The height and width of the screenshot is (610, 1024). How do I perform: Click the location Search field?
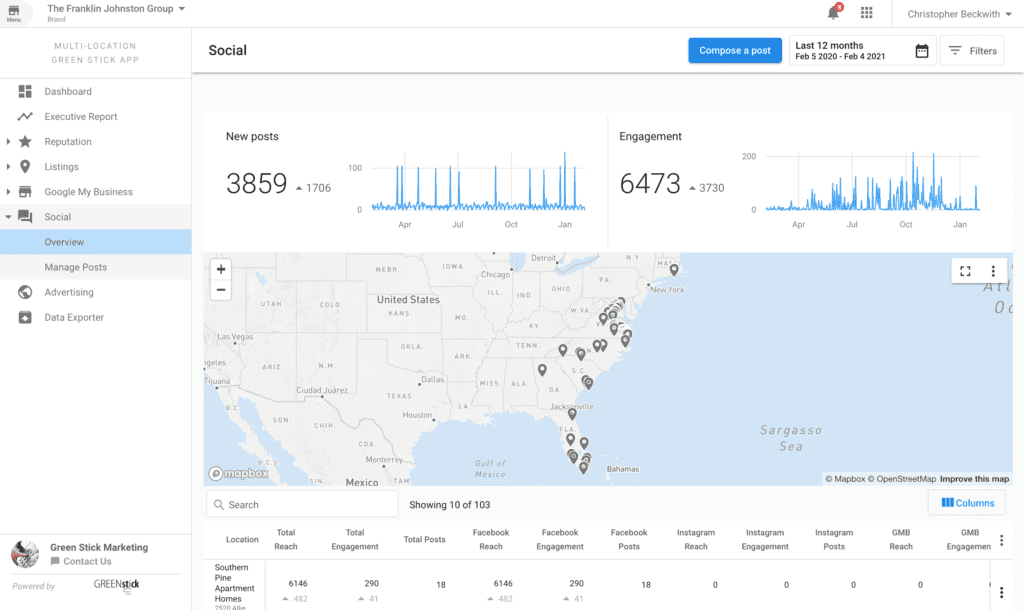(x=302, y=504)
